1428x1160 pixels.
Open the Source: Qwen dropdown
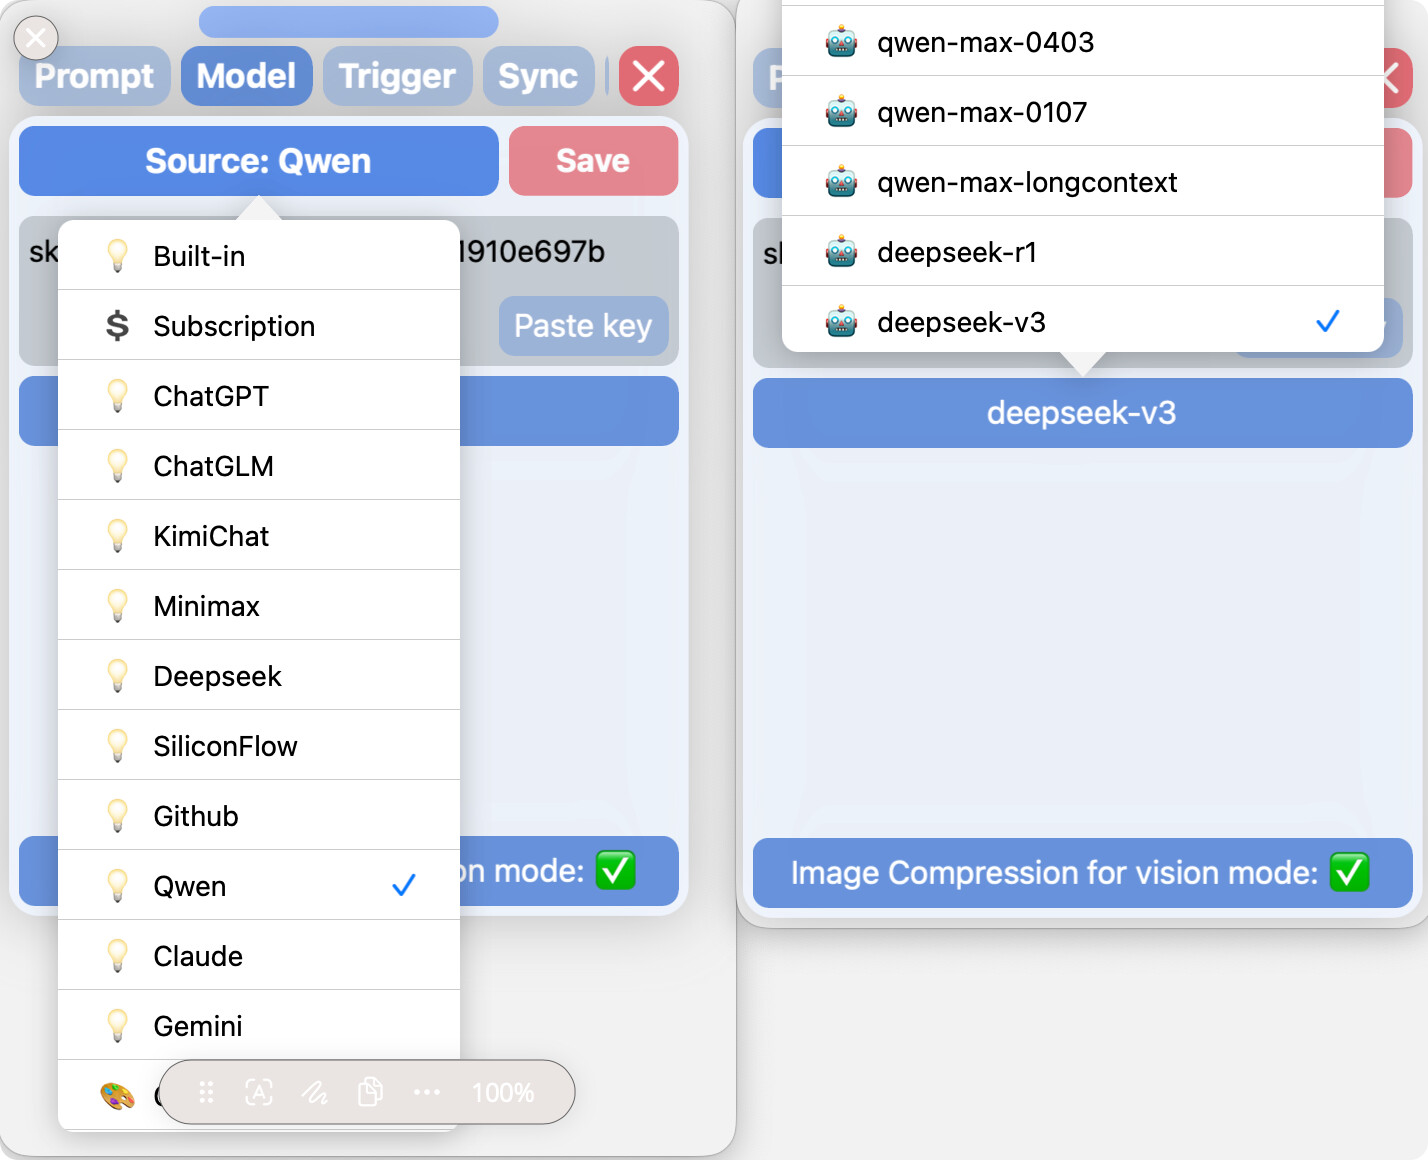pos(258,161)
